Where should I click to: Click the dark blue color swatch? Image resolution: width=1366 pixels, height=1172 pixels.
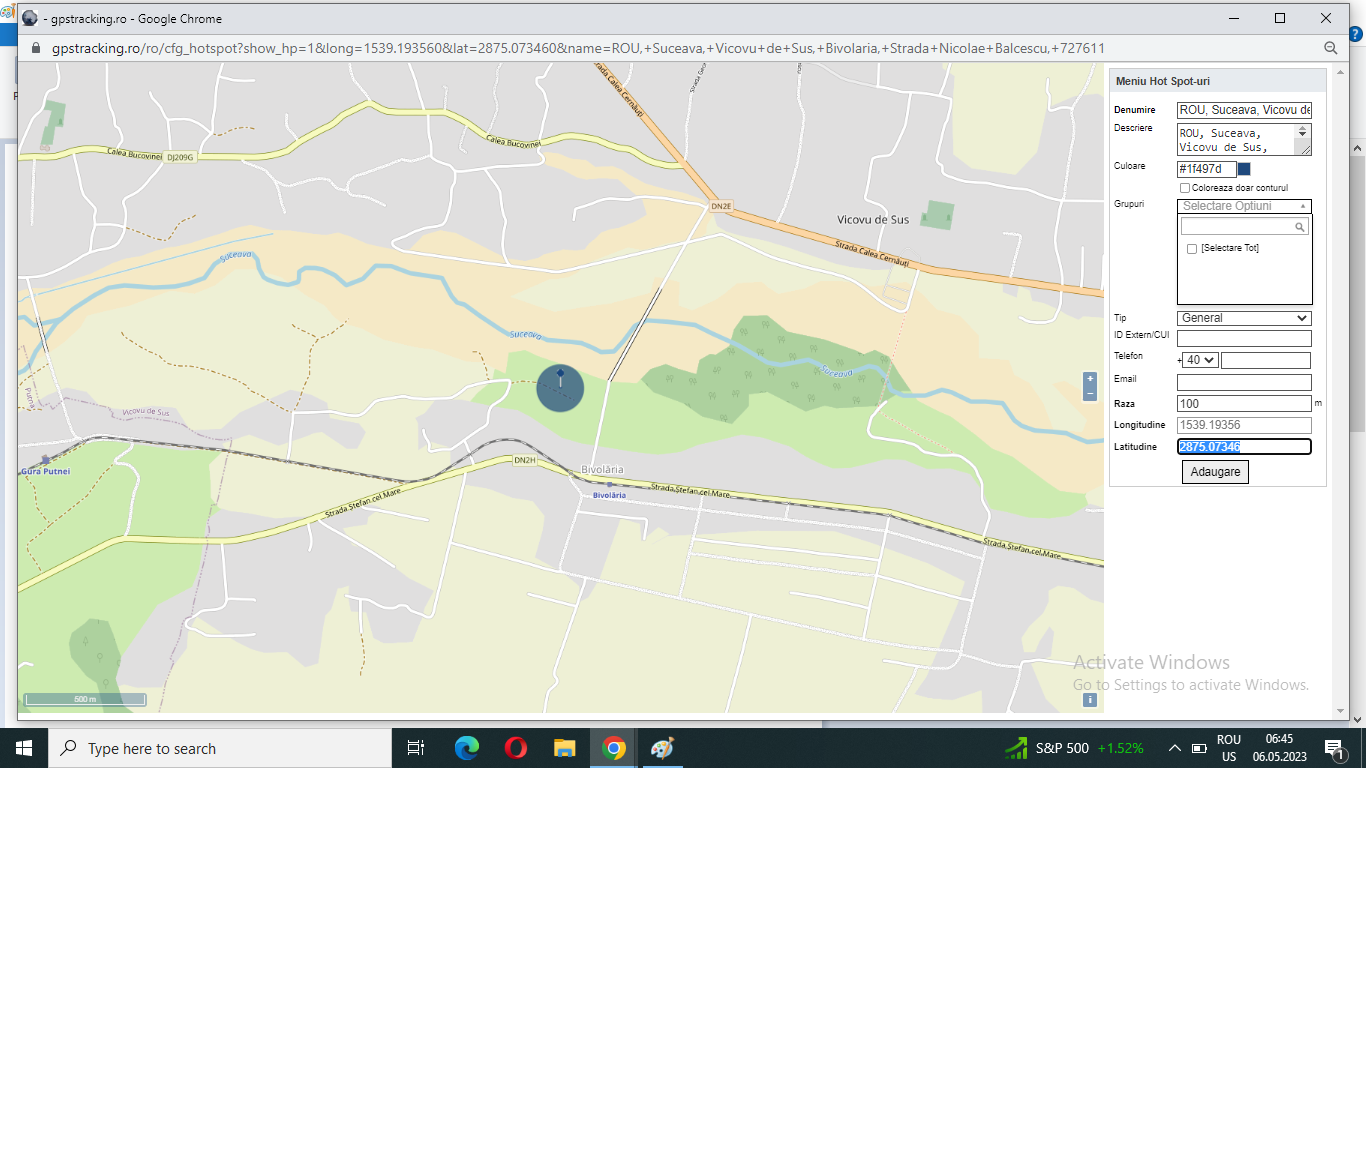[x=1245, y=169]
